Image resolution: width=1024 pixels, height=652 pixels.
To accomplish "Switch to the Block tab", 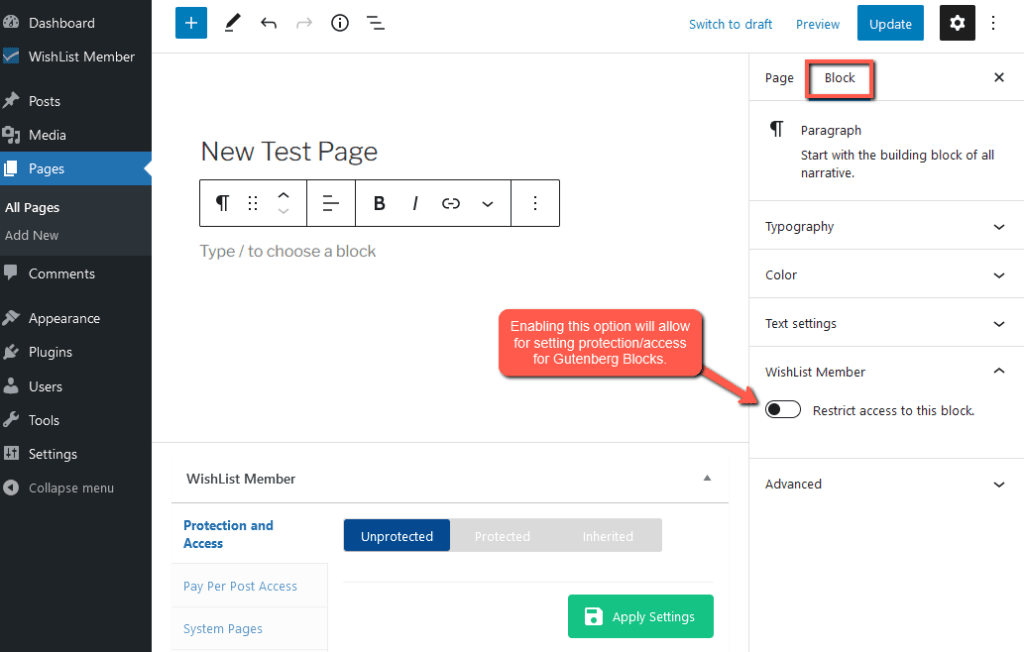I will click(839, 78).
